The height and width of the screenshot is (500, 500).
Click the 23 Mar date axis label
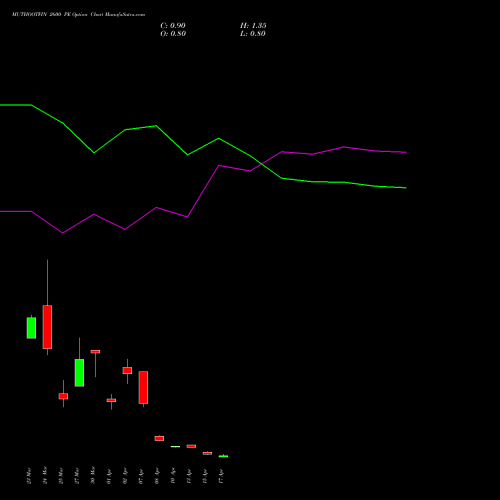coord(29,476)
